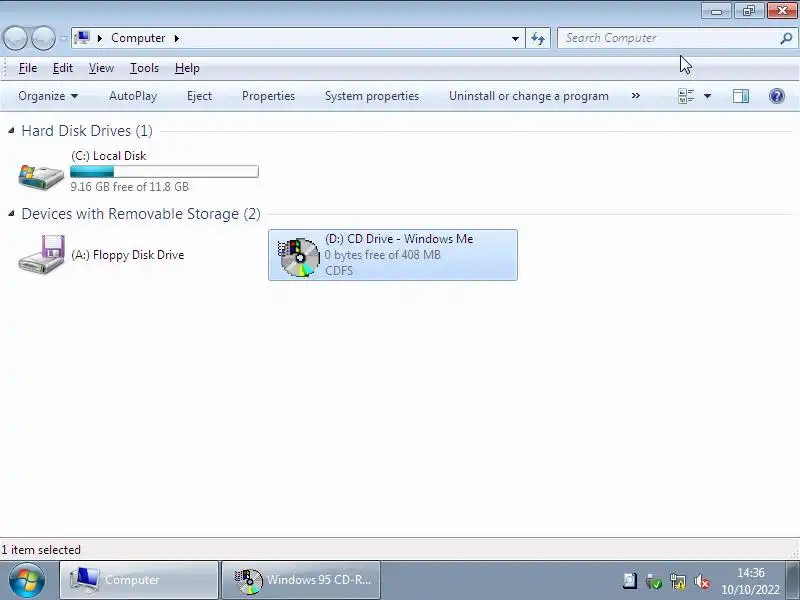Click the magnifying glass search icon
The width and height of the screenshot is (800, 600).
click(x=786, y=38)
